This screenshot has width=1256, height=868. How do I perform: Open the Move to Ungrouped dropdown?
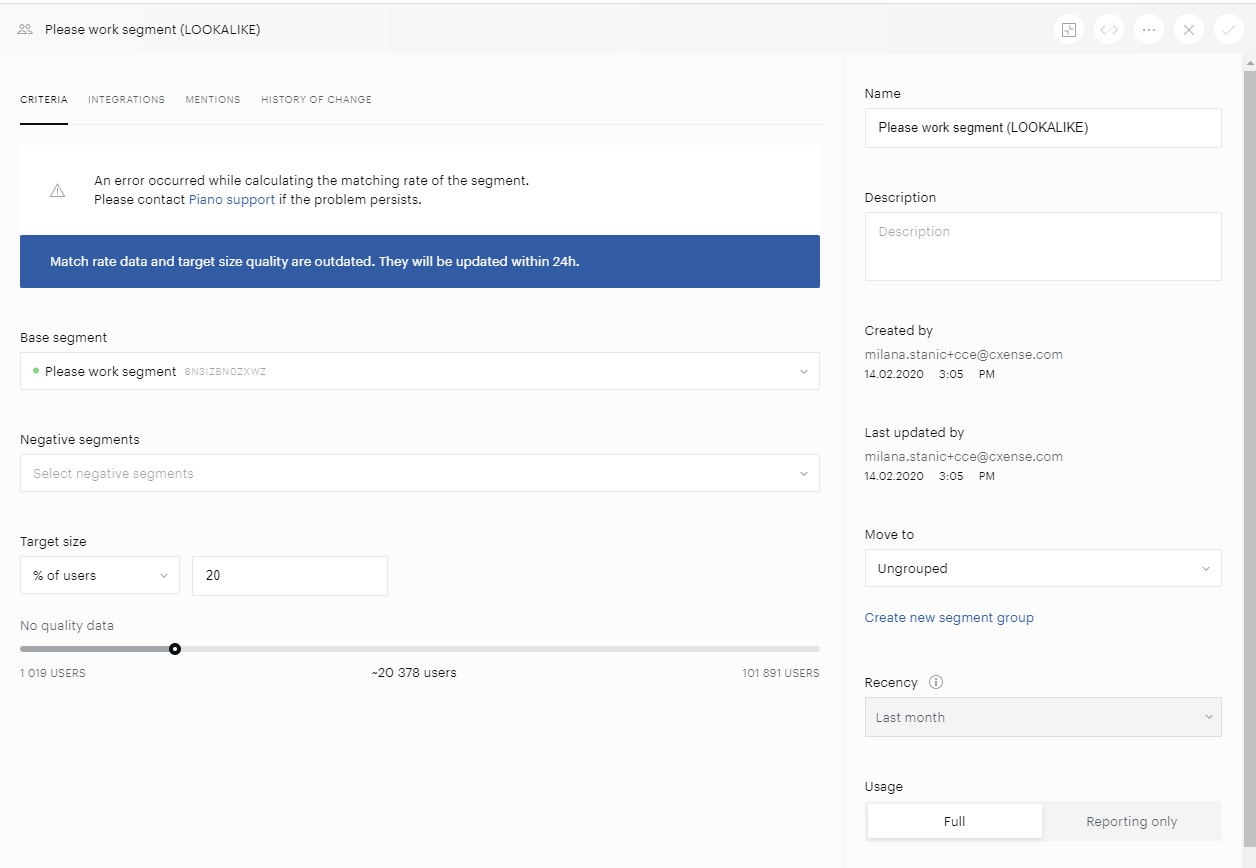[x=1043, y=568]
